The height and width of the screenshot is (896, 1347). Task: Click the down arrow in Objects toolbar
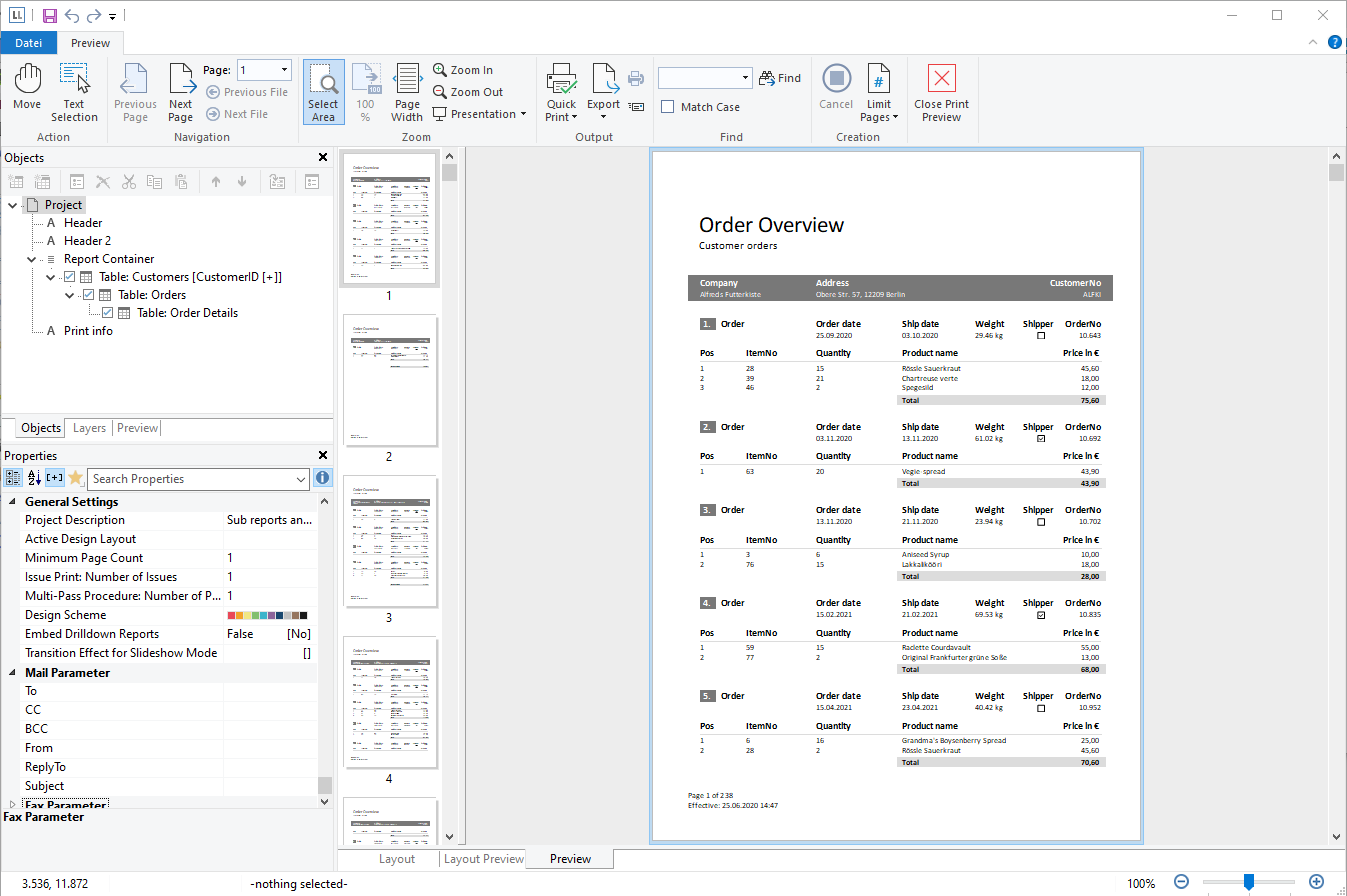241,182
